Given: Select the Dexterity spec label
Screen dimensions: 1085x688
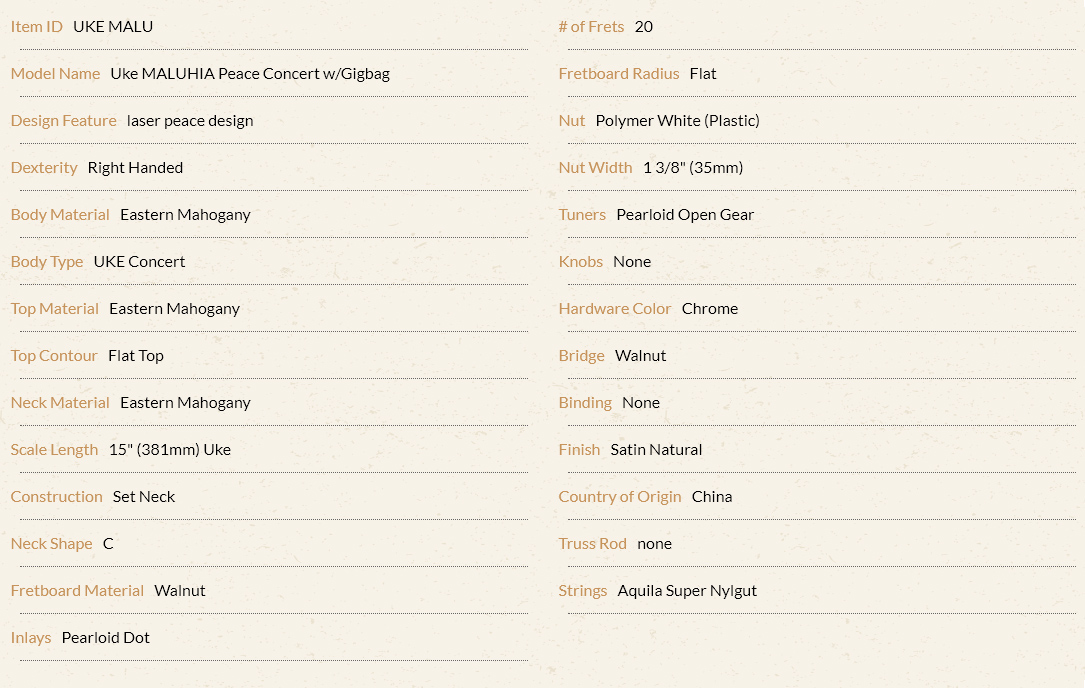Looking at the screenshot, I should 44,168.
